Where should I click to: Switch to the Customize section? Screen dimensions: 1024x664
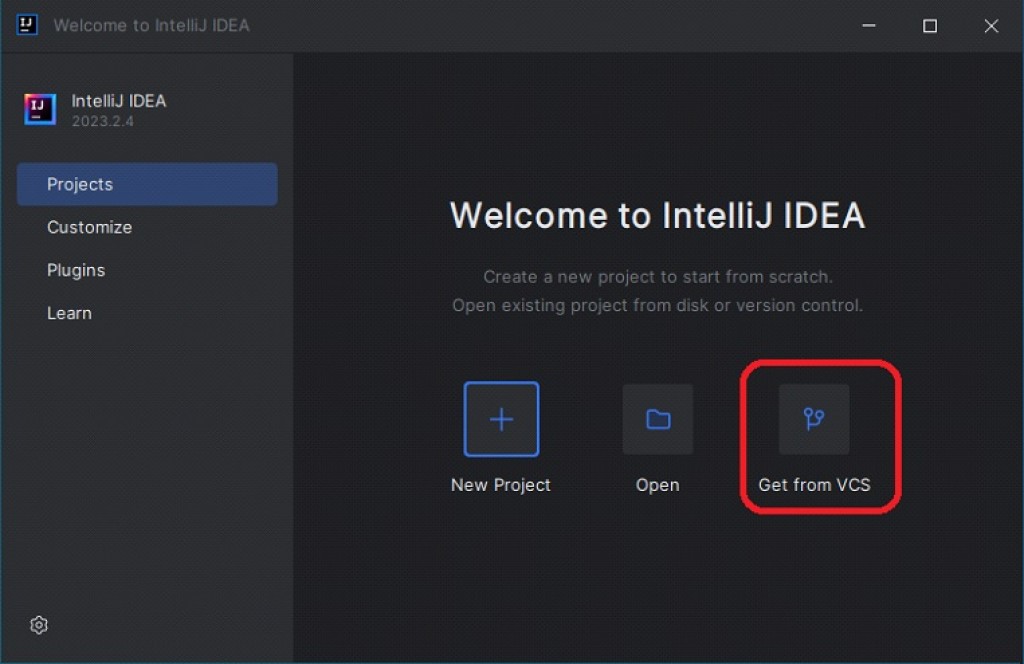(89, 227)
